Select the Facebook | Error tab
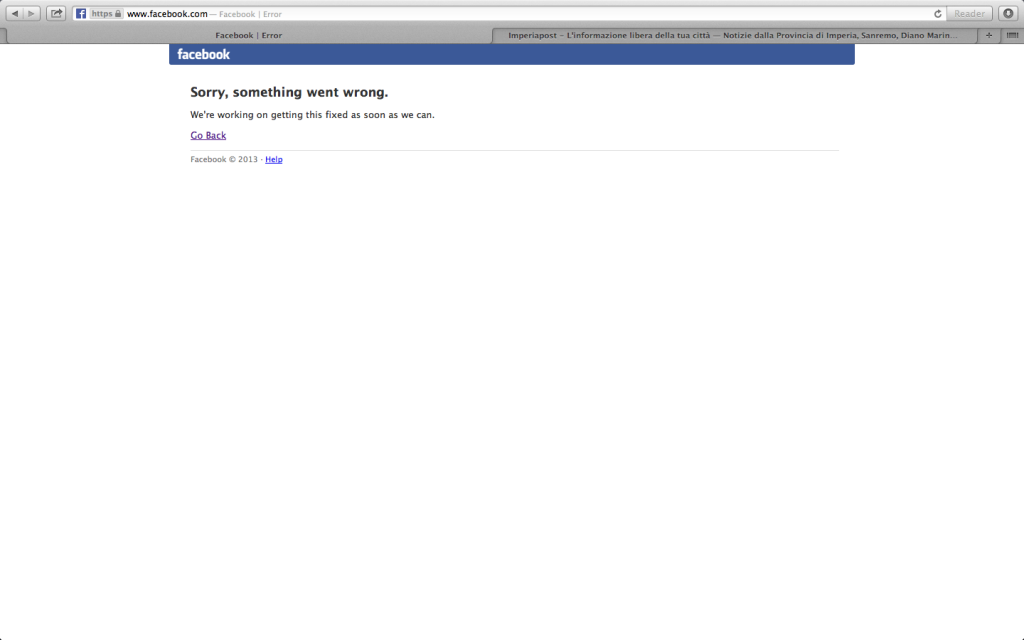Screen dimensions: 1024x640 [x=248, y=35]
